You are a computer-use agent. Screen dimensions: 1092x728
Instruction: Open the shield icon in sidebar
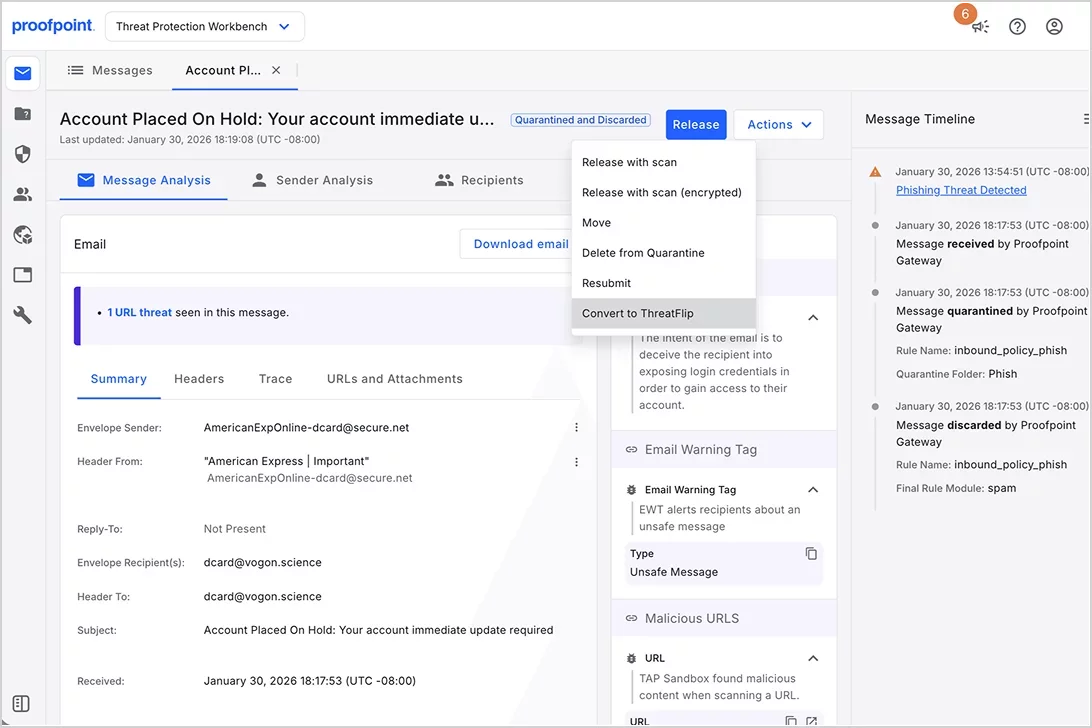pos(22,154)
